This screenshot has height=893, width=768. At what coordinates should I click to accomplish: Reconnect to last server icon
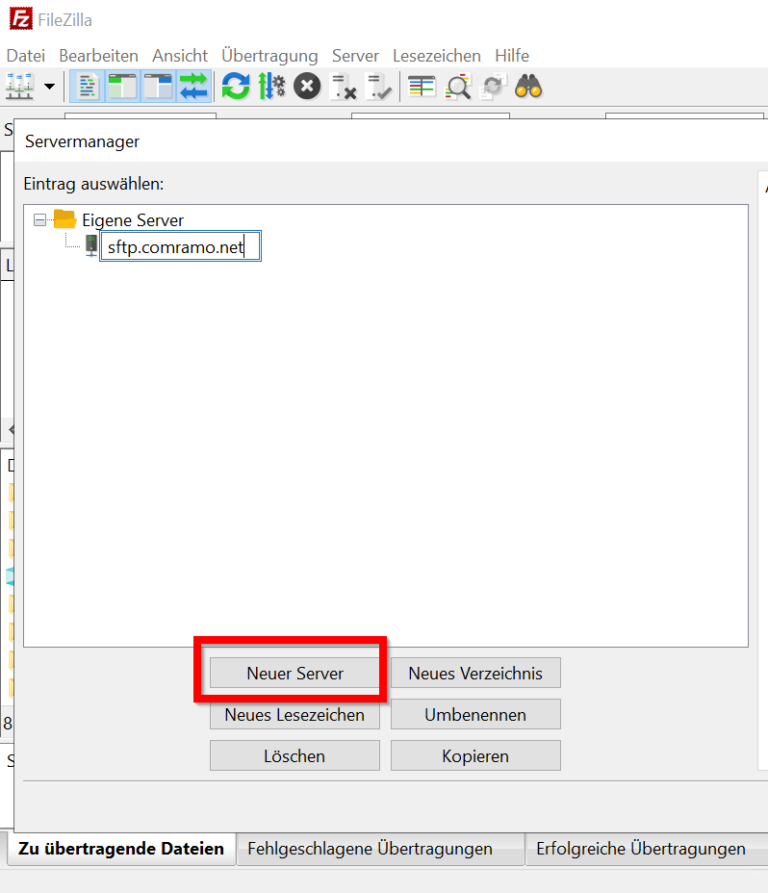tap(379, 87)
